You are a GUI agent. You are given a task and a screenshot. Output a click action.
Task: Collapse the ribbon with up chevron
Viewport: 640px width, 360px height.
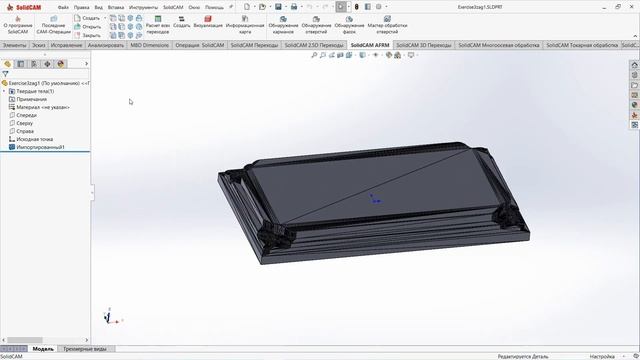click(635, 36)
